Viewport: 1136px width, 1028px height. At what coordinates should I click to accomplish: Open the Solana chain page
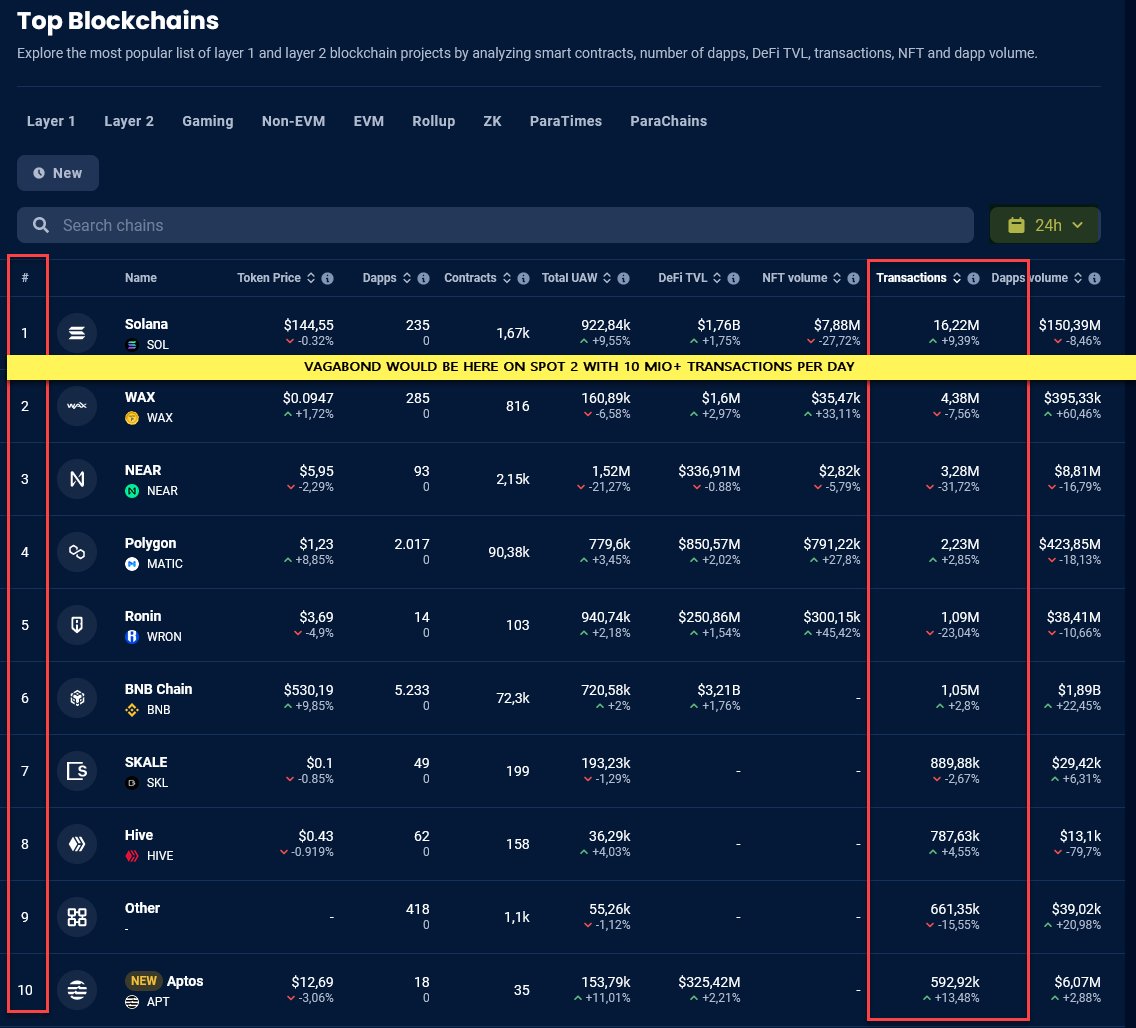click(x=146, y=324)
